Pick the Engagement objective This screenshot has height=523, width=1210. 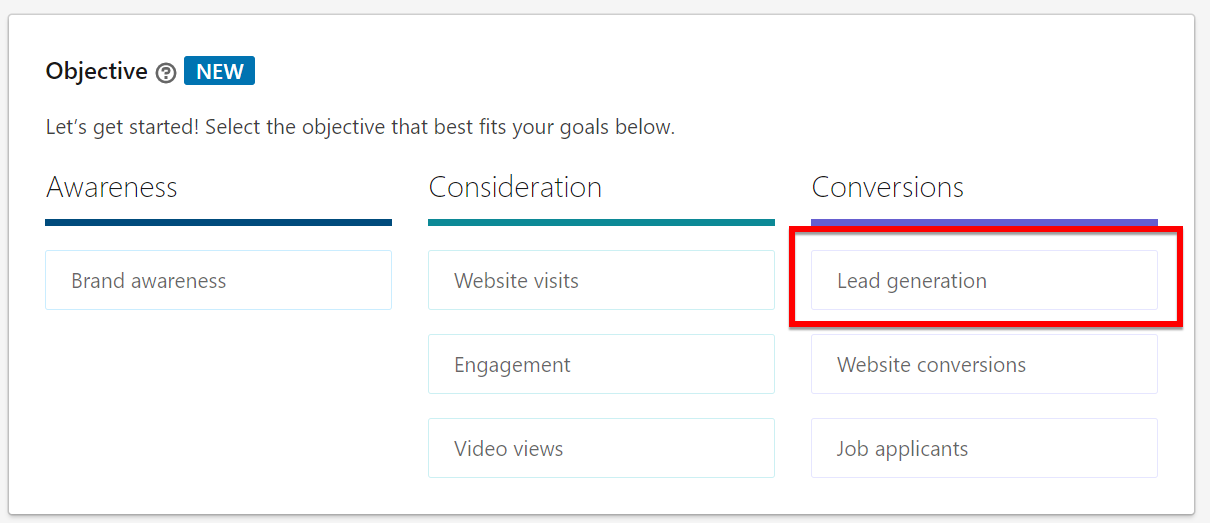pos(601,364)
